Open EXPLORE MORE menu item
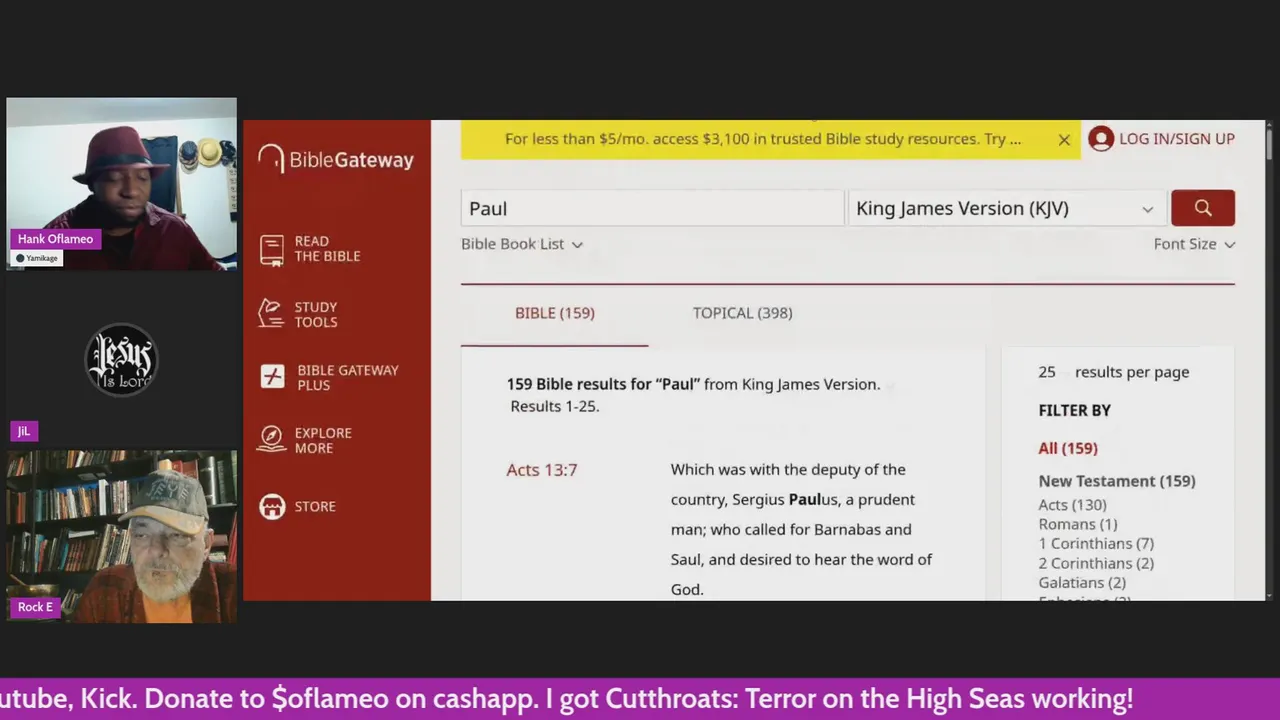The image size is (1280, 720). pos(323,440)
